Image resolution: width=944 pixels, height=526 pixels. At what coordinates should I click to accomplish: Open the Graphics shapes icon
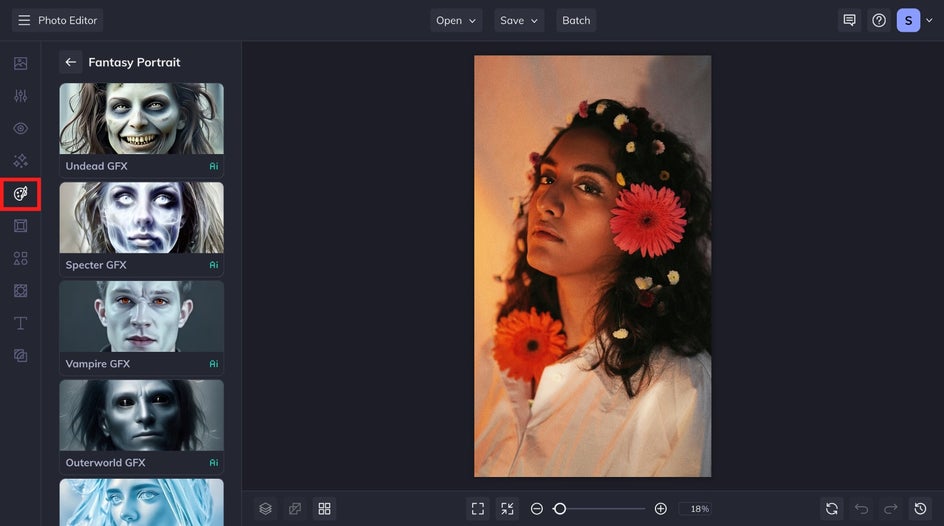(x=20, y=258)
